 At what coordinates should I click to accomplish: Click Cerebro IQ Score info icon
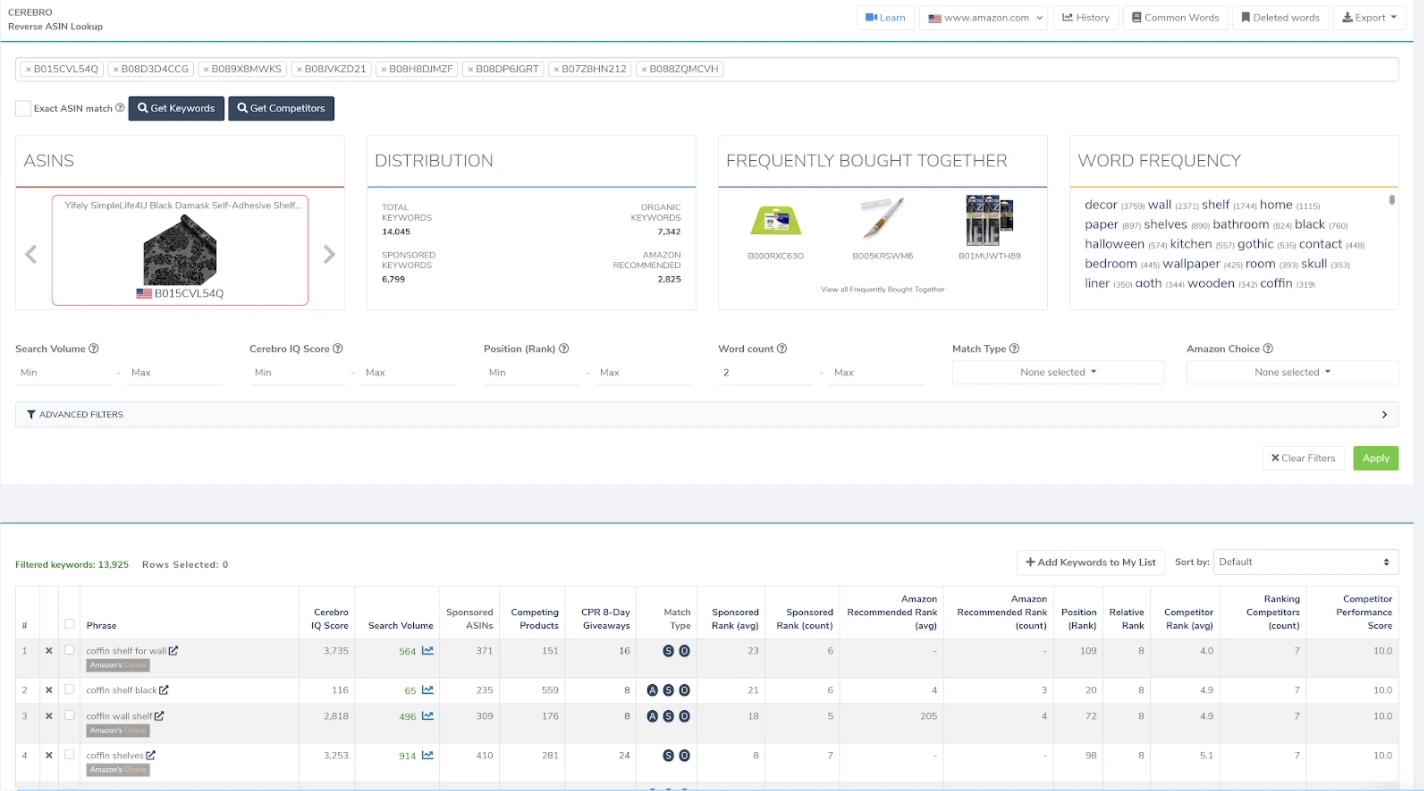[338, 349]
